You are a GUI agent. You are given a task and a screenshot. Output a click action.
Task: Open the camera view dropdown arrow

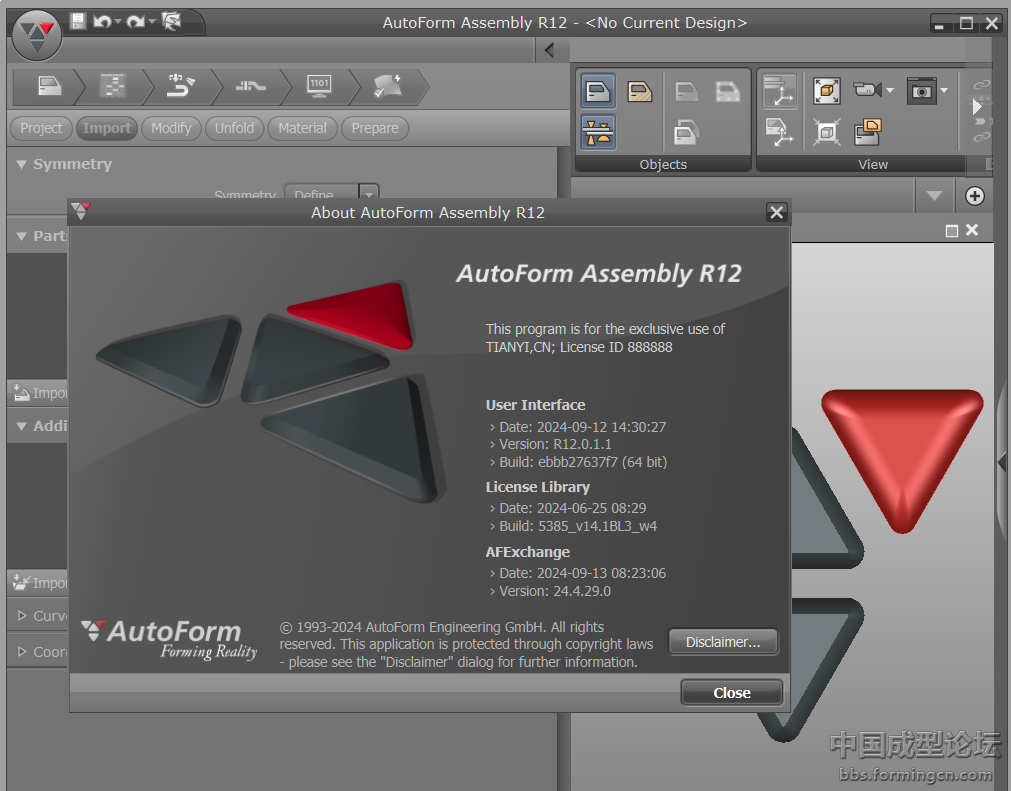[x=890, y=90]
